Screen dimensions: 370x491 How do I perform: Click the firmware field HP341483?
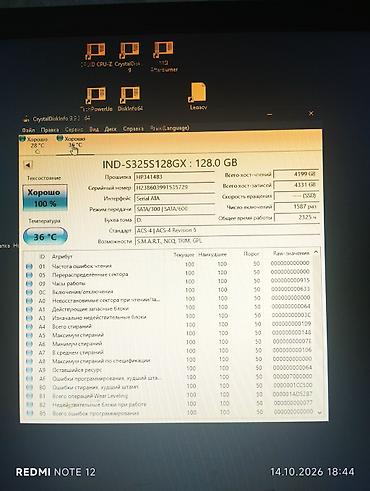tap(174, 177)
